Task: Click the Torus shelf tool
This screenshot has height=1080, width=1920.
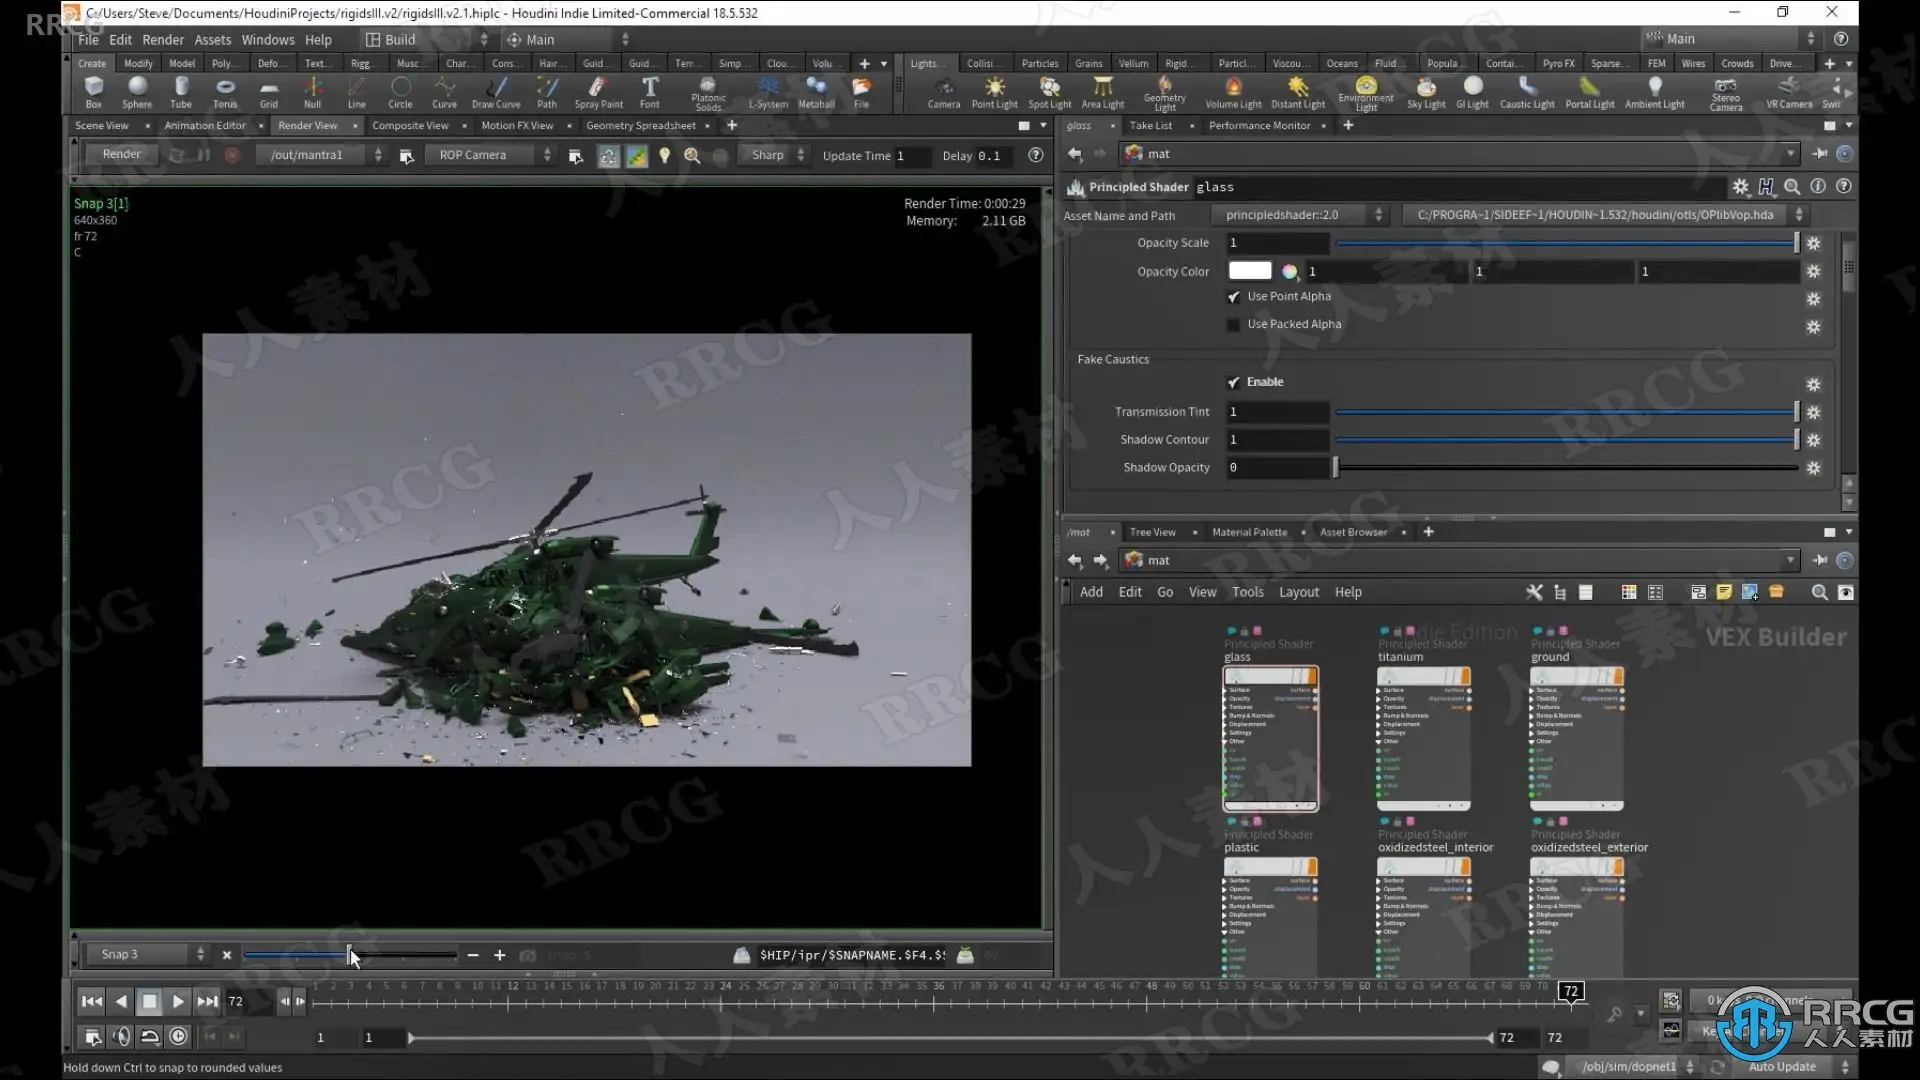Action: [x=225, y=90]
